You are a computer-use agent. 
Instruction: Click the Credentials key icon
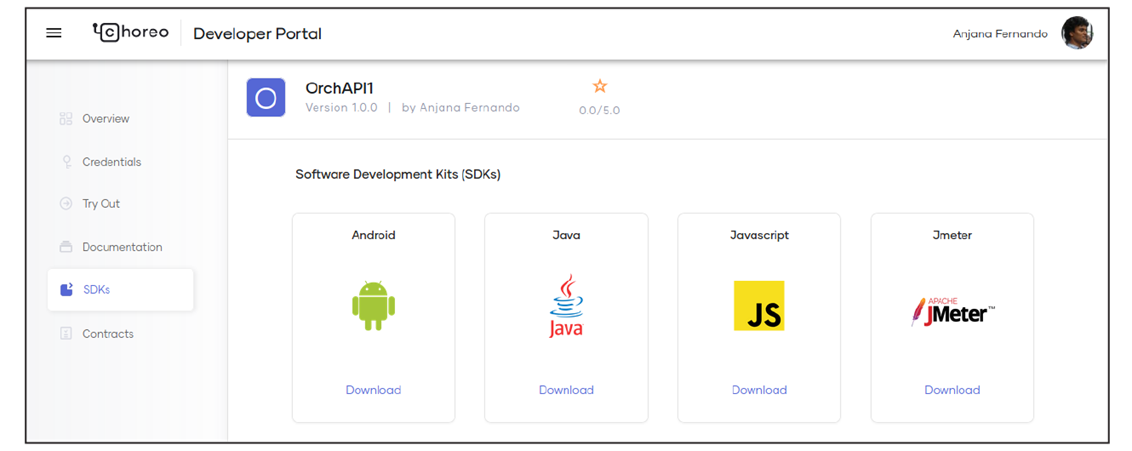pyautogui.click(x=66, y=162)
